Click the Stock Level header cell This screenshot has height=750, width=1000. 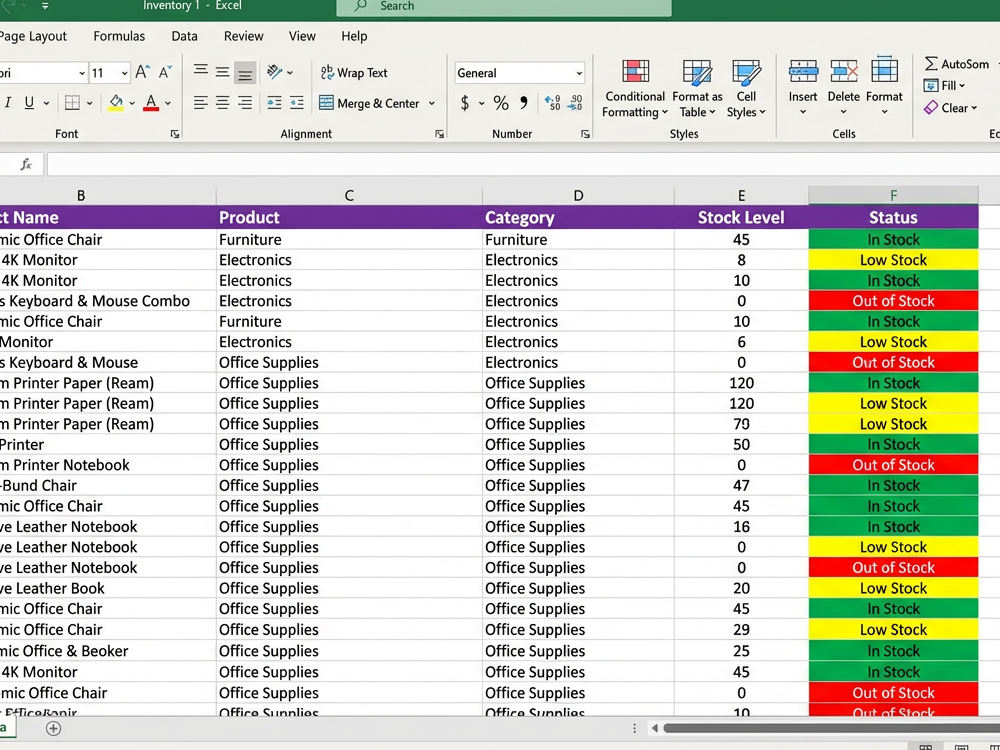[741, 217]
